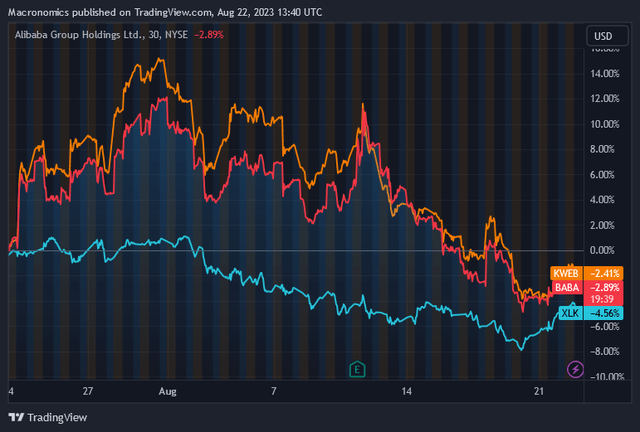Click the 14.00% axis label

[604, 73]
